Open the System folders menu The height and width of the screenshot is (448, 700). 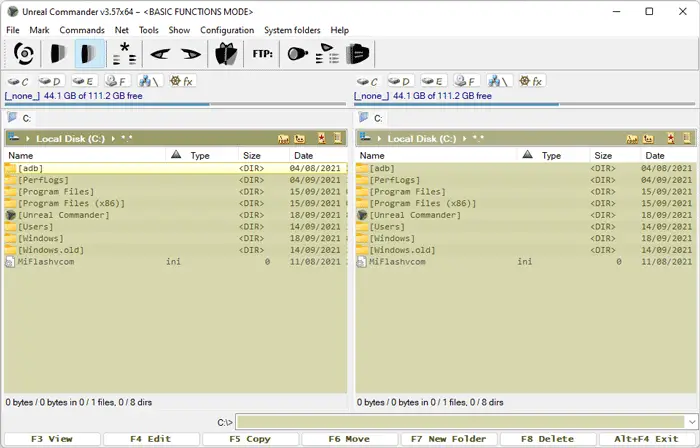[292, 30]
